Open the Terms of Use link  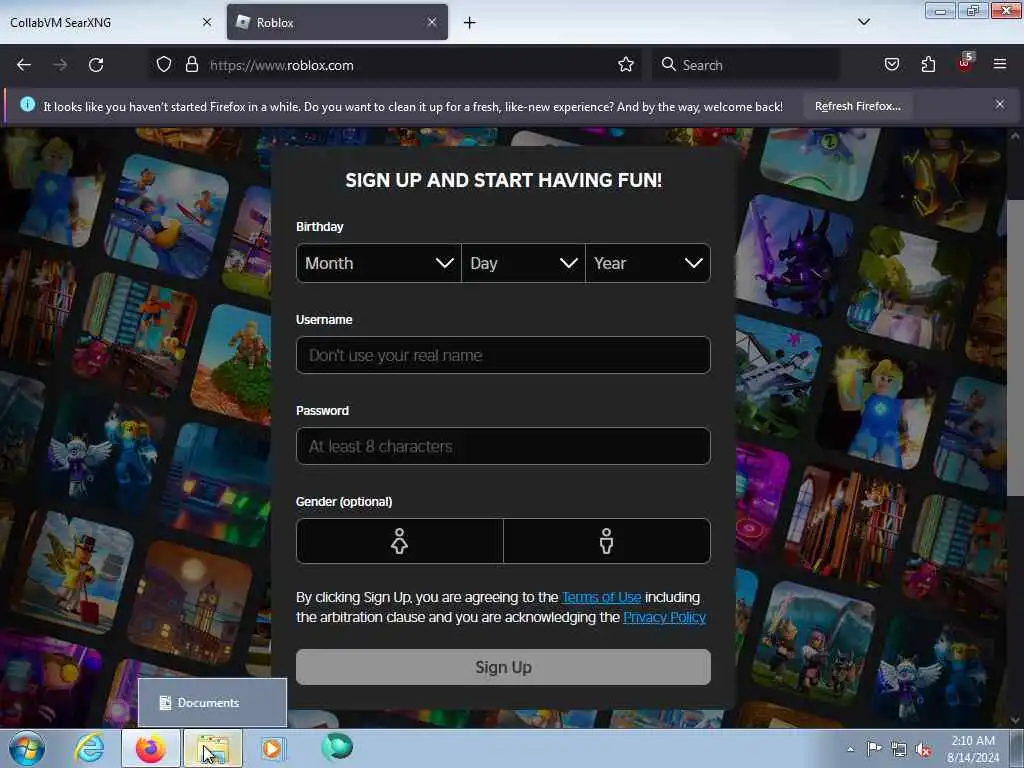tap(601, 597)
